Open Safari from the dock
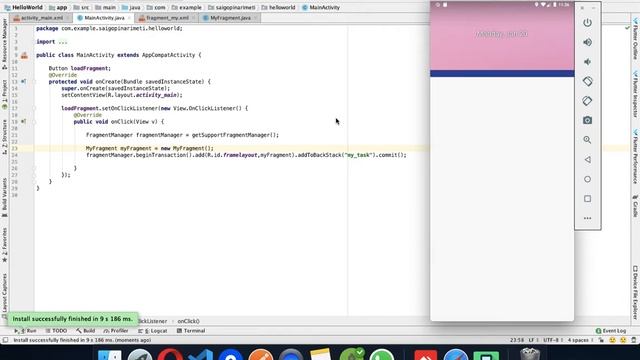The height and width of the screenshot is (360, 640). (456, 353)
